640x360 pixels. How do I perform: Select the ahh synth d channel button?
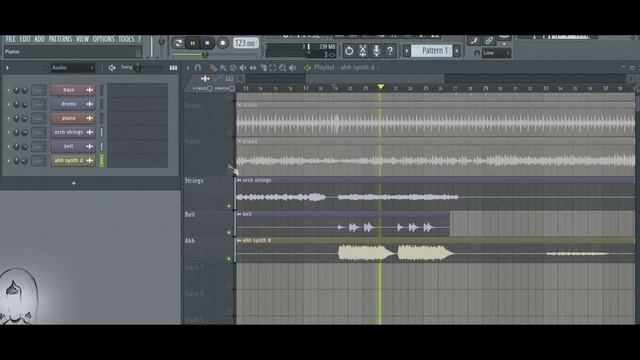73,160
